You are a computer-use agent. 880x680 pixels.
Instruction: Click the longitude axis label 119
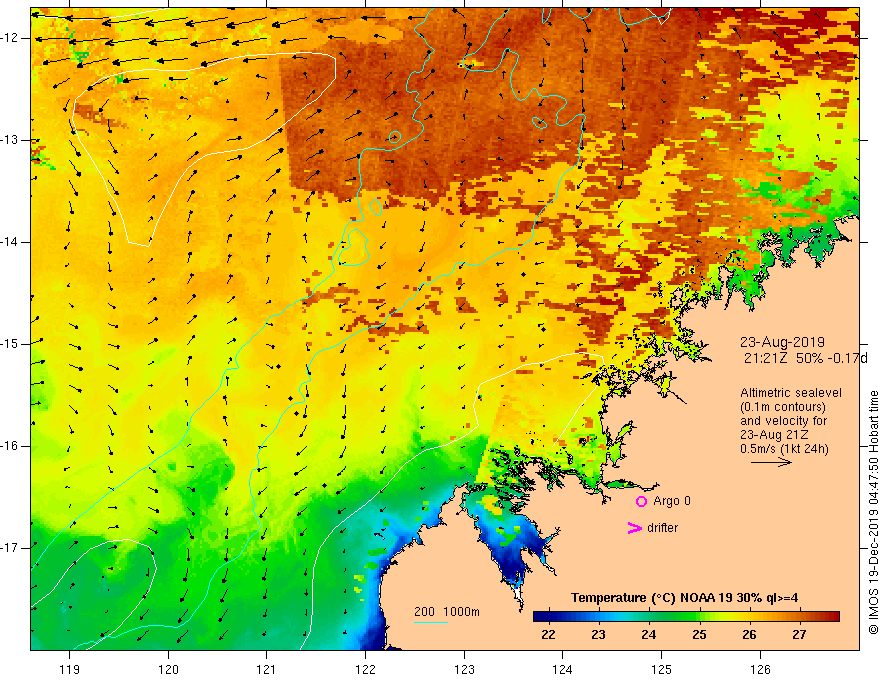point(70,669)
